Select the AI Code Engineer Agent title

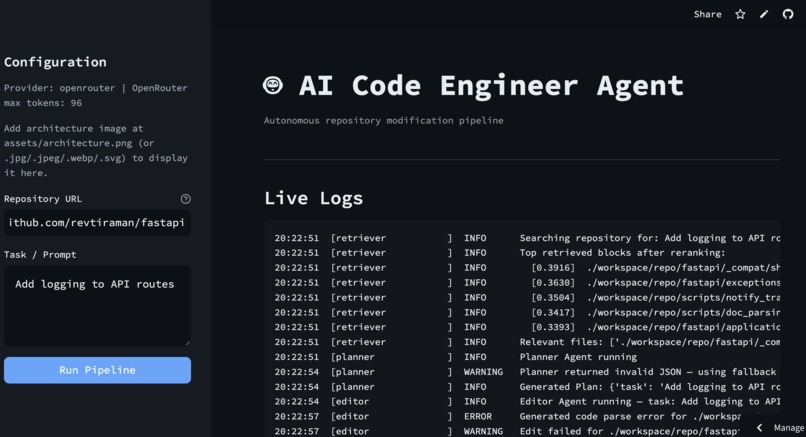(491, 86)
